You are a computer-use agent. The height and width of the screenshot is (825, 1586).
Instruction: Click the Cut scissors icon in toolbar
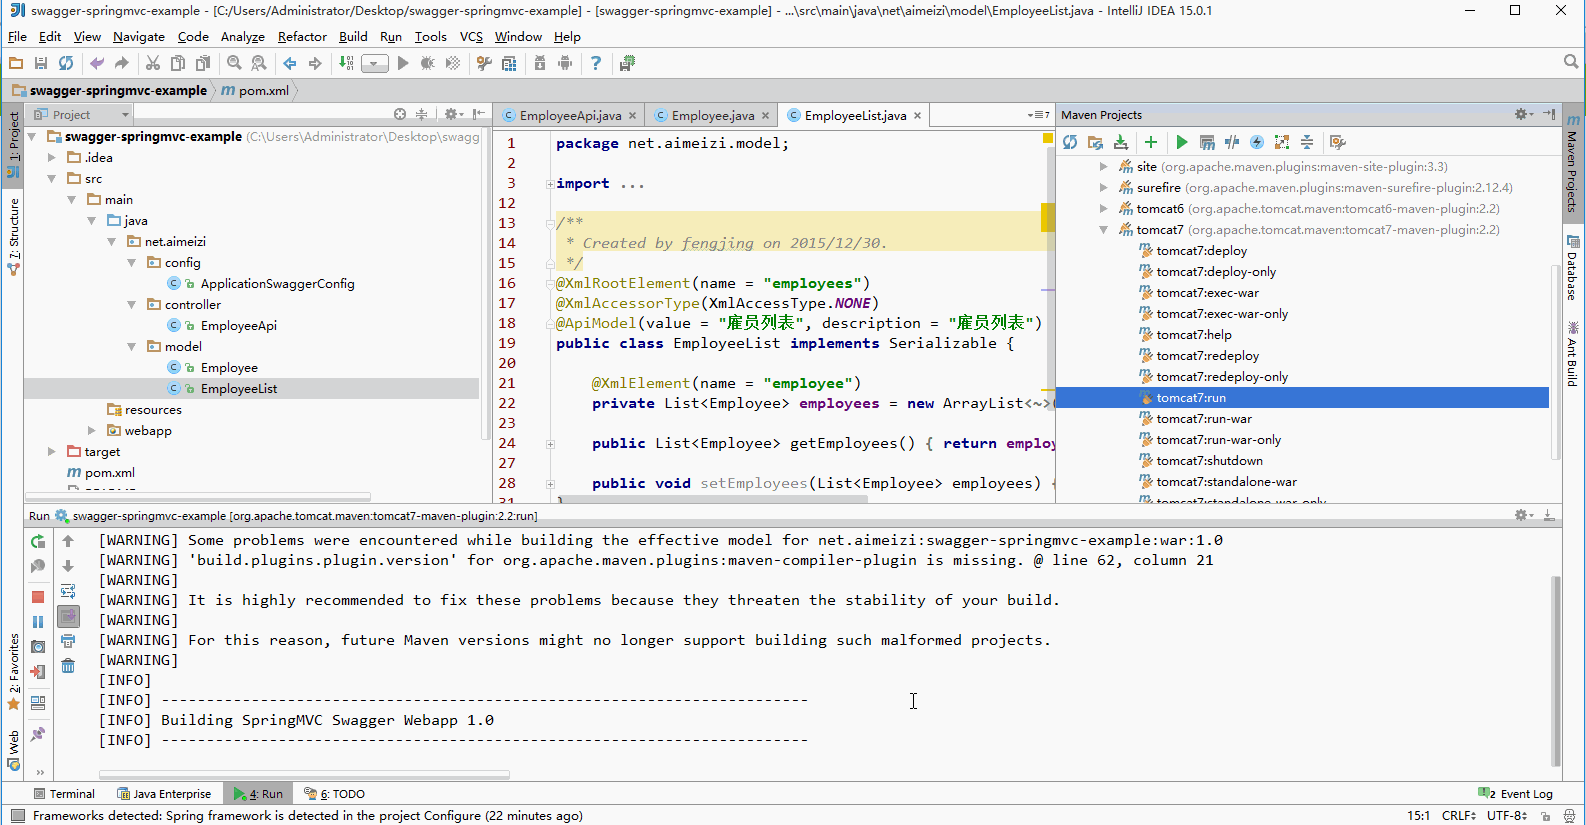coord(153,63)
